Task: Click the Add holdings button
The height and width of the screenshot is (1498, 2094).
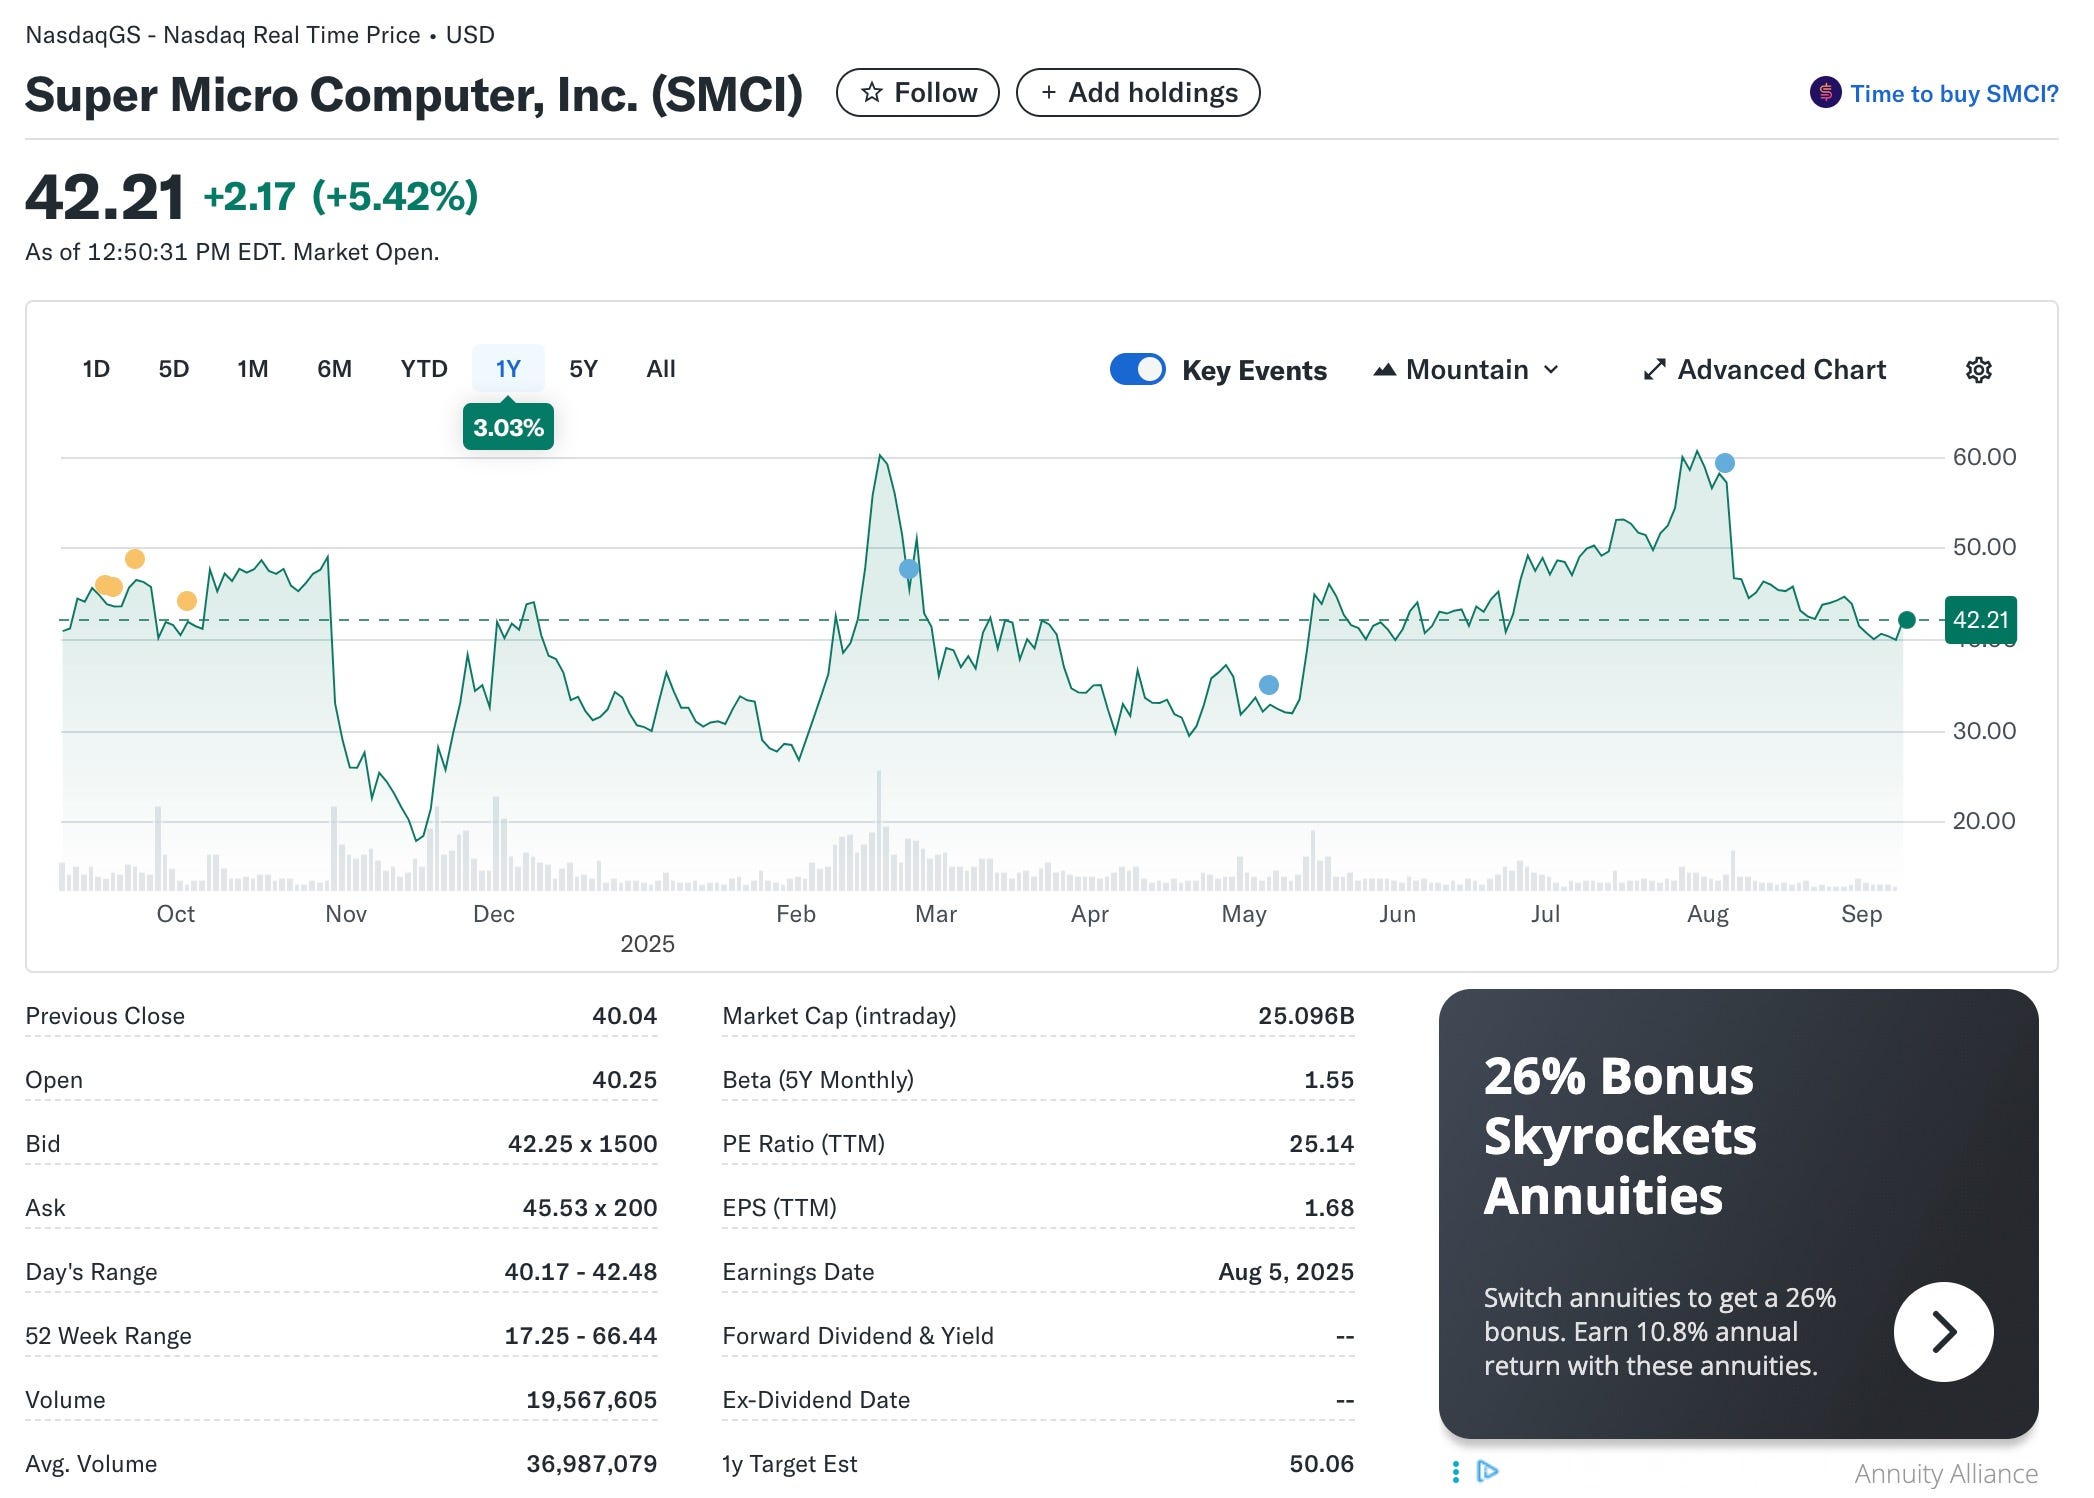Action: click(1137, 93)
